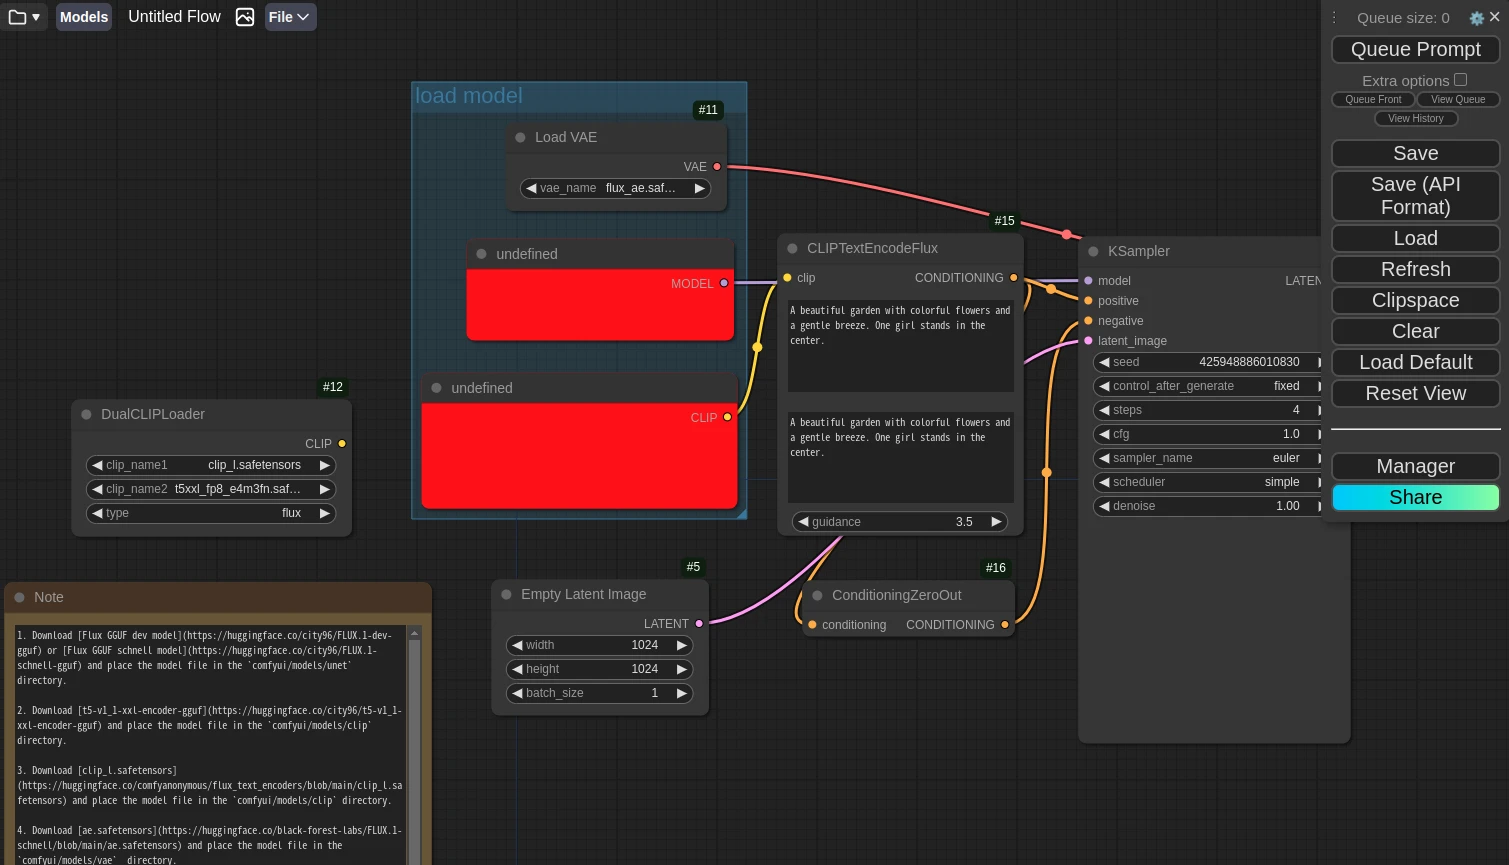The image size is (1509, 865).
Task: Enable the Extra options checkbox
Action: [x=1460, y=80]
